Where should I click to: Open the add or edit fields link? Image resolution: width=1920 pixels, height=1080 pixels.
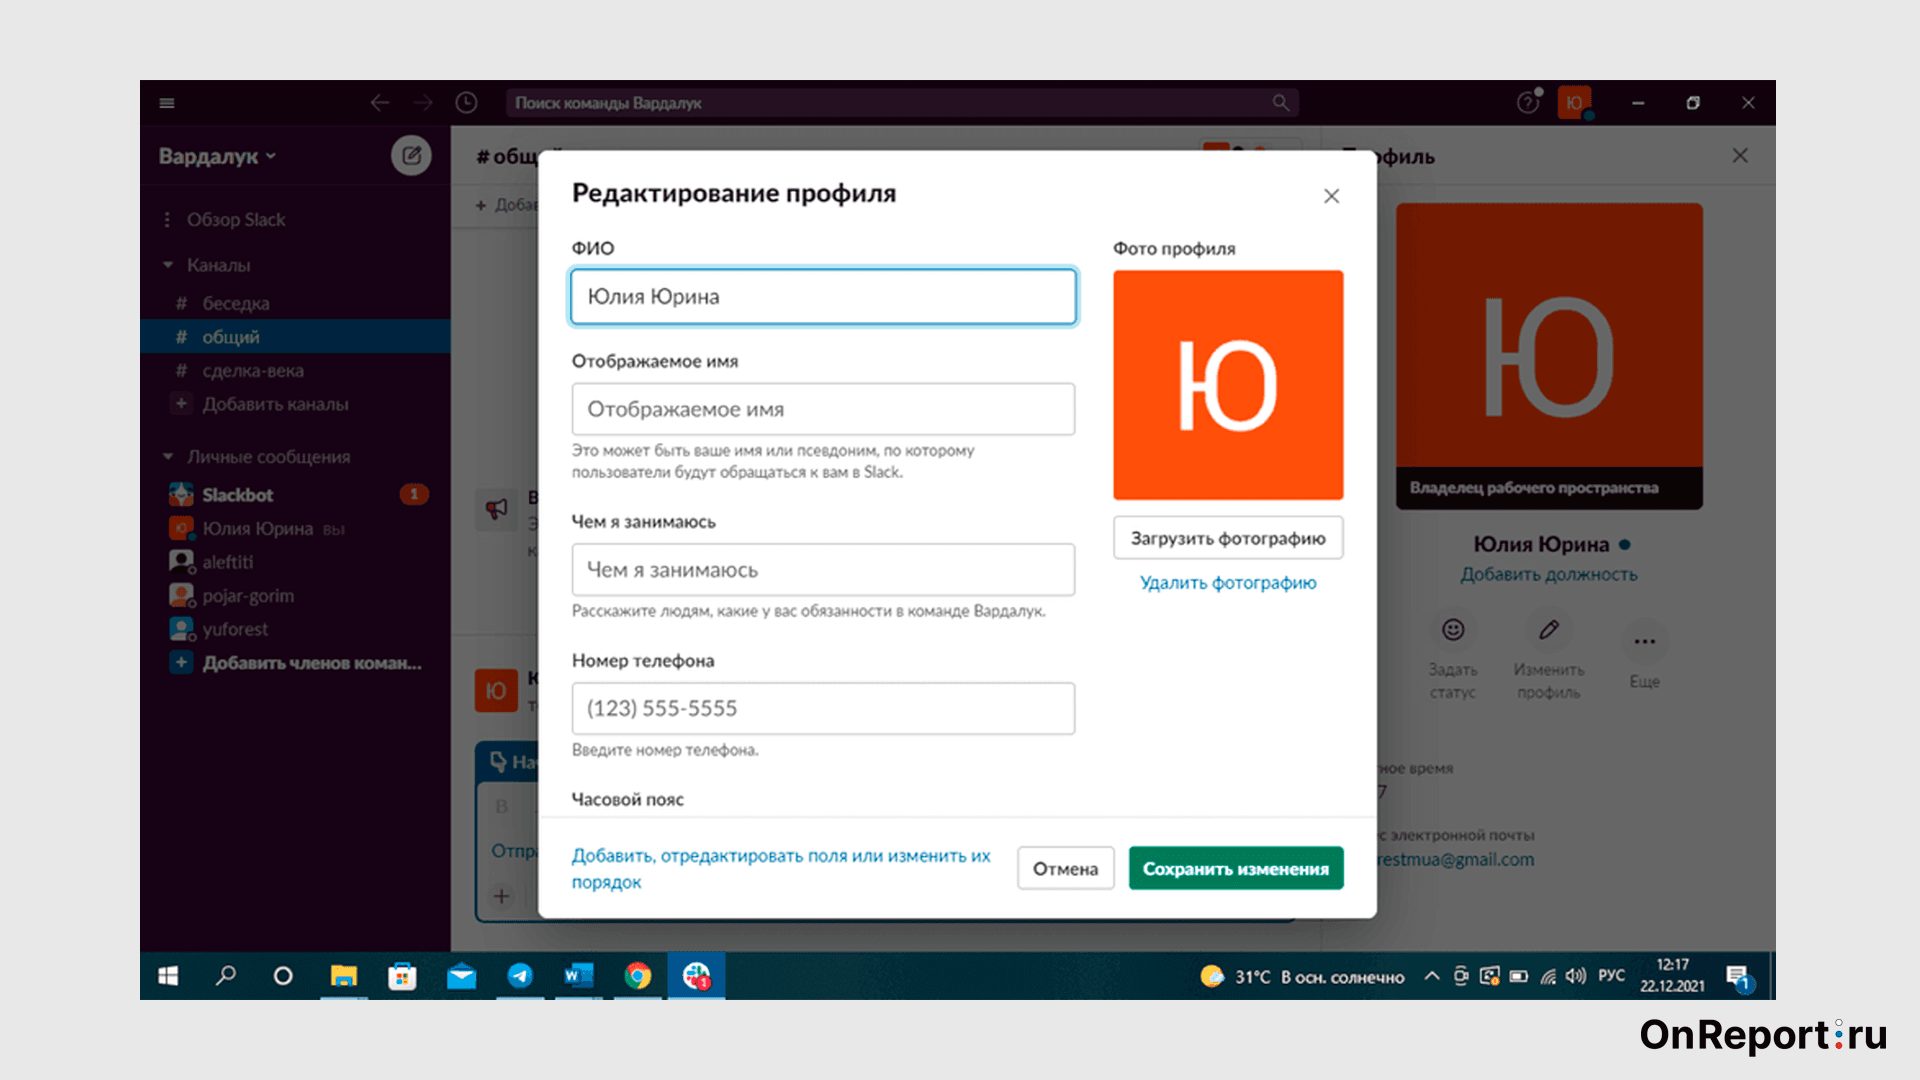click(781, 869)
